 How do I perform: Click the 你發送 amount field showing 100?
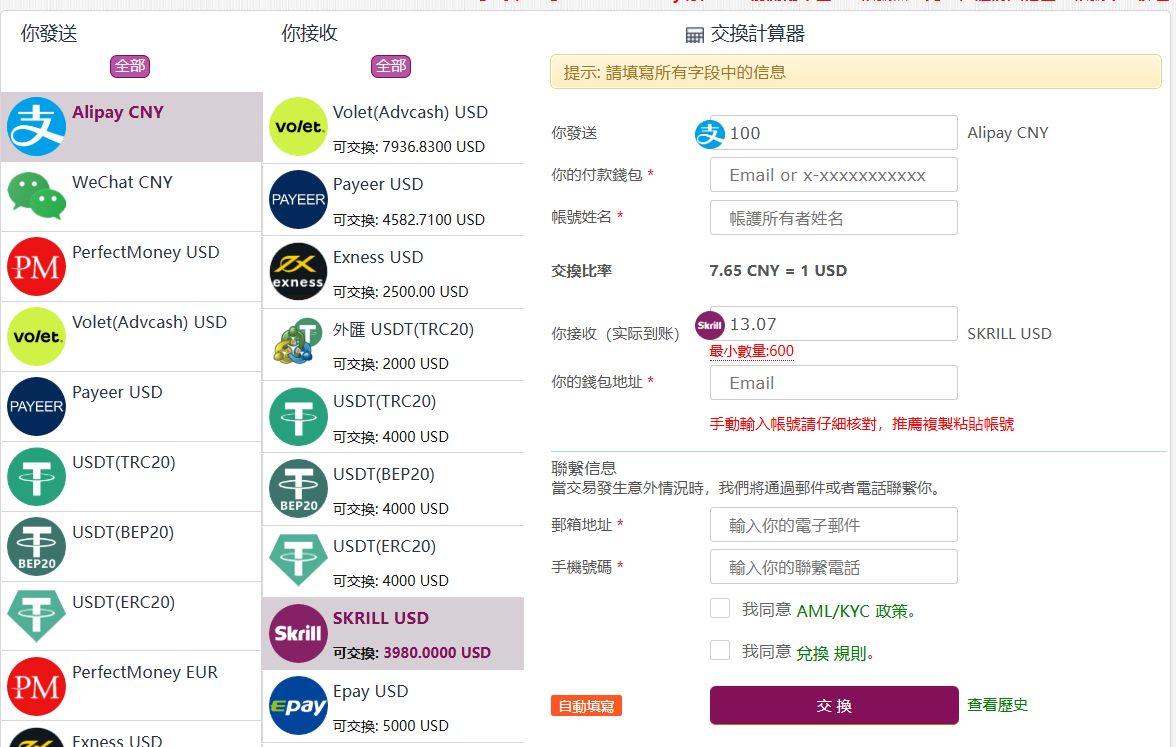coord(833,134)
